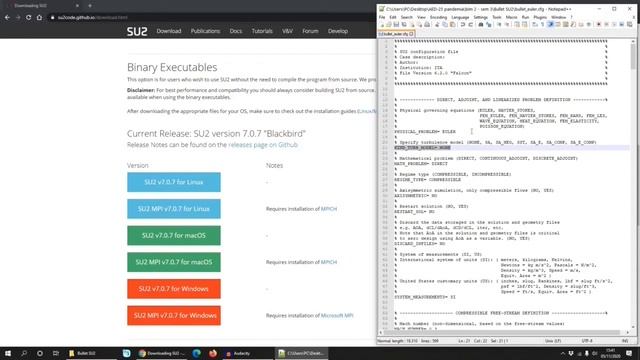The image size is (640, 360).
Task: Toggle the highlighted Indent Guide toolbar button
Action: (x=550, y=24)
